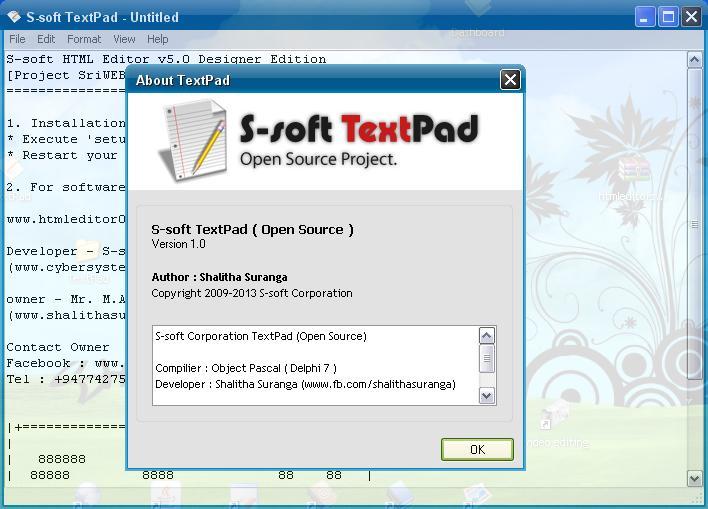The width and height of the screenshot is (708, 509).
Task: Click 'Open Source Project.' tagline in banner
Action: click(318, 159)
